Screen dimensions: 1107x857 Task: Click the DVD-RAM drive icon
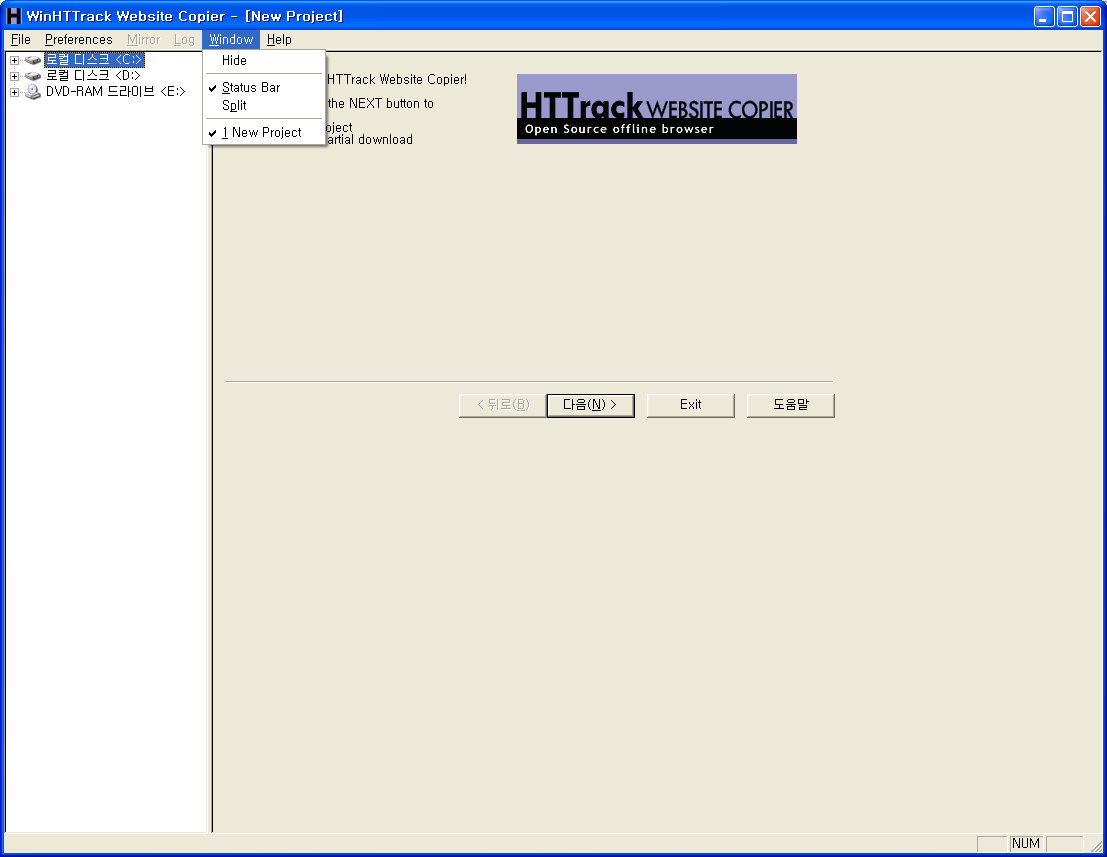[x=32, y=92]
